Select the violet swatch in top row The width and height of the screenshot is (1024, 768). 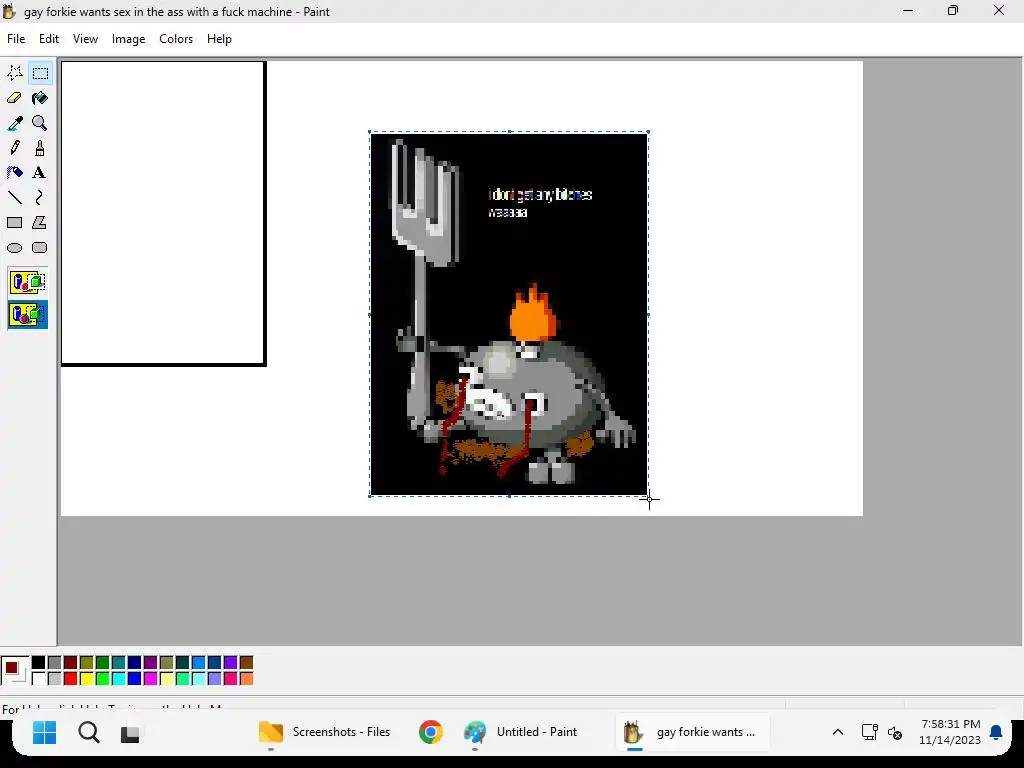coord(231,663)
